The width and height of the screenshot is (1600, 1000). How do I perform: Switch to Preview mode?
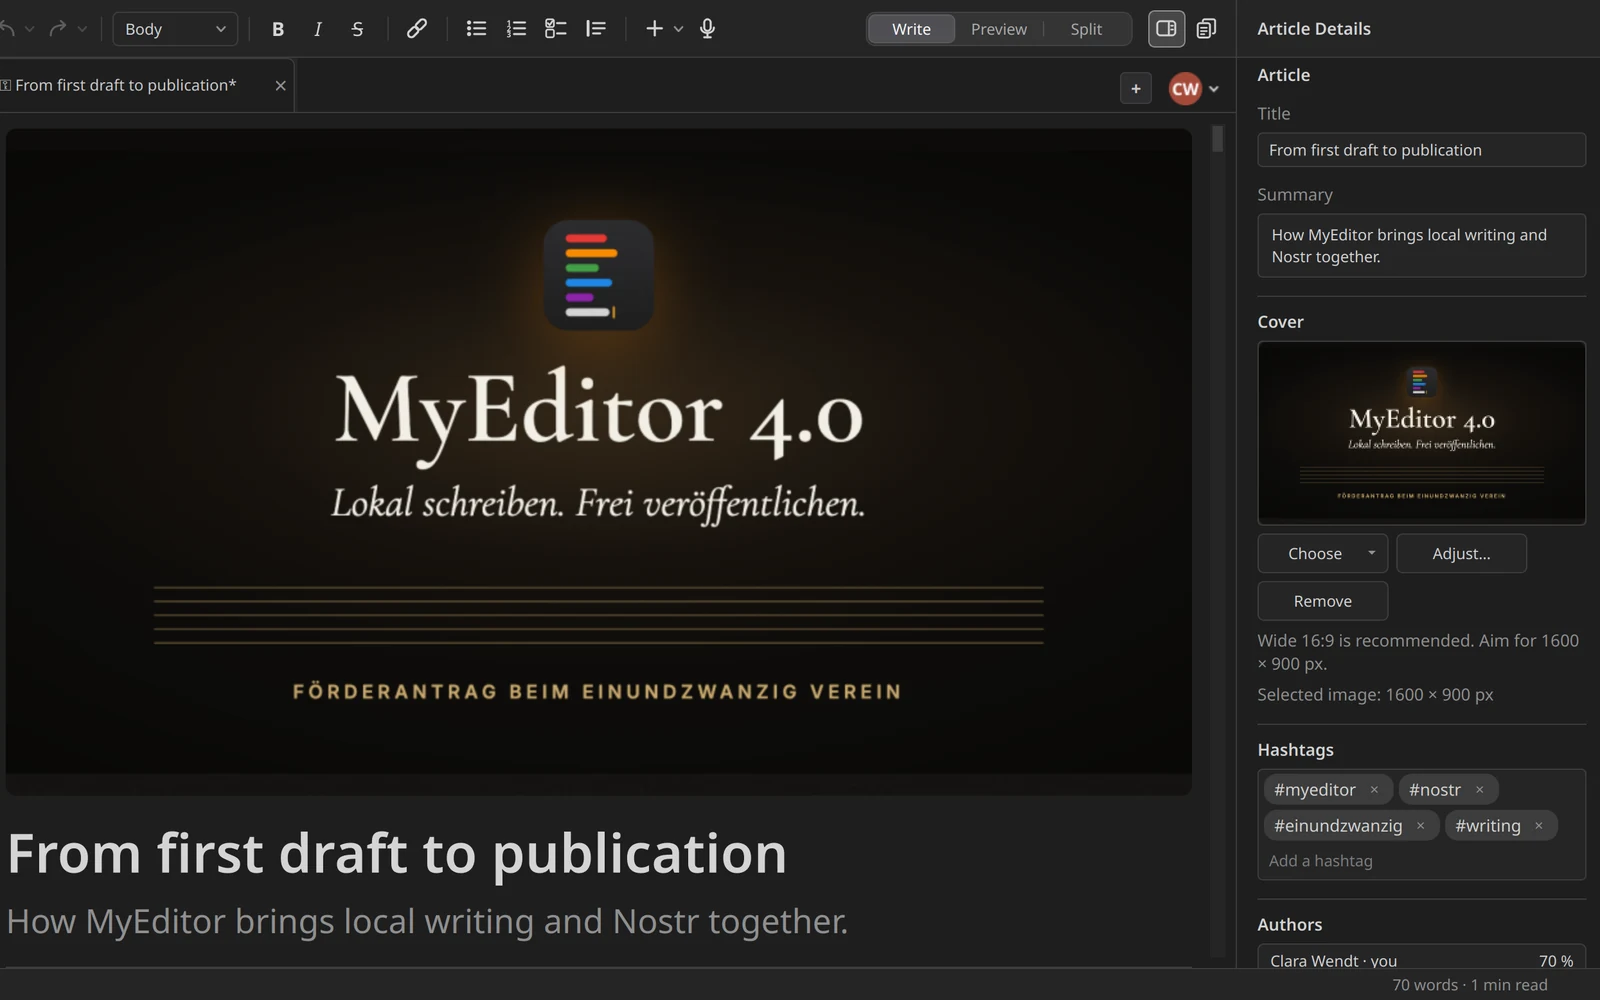[x=999, y=29]
